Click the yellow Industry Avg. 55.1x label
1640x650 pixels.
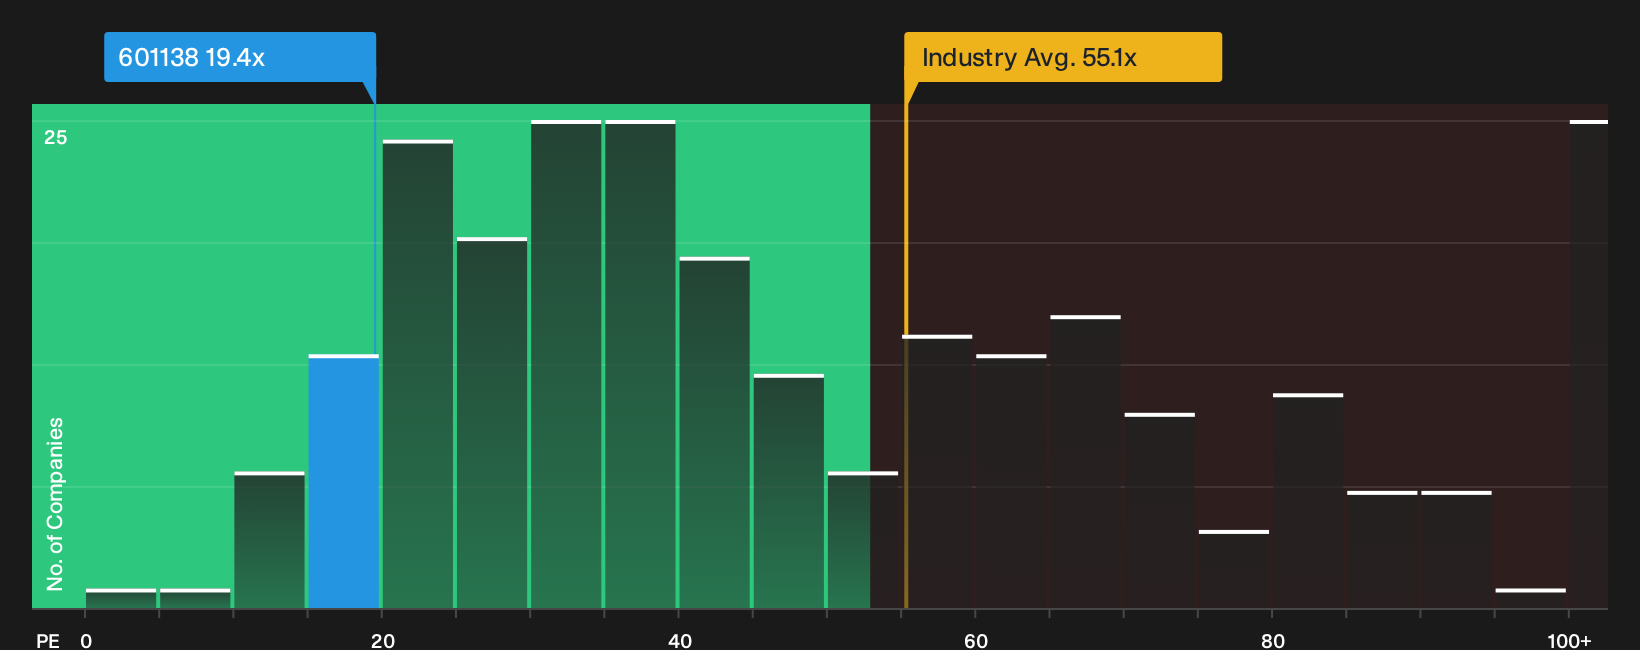tap(1063, 57)
